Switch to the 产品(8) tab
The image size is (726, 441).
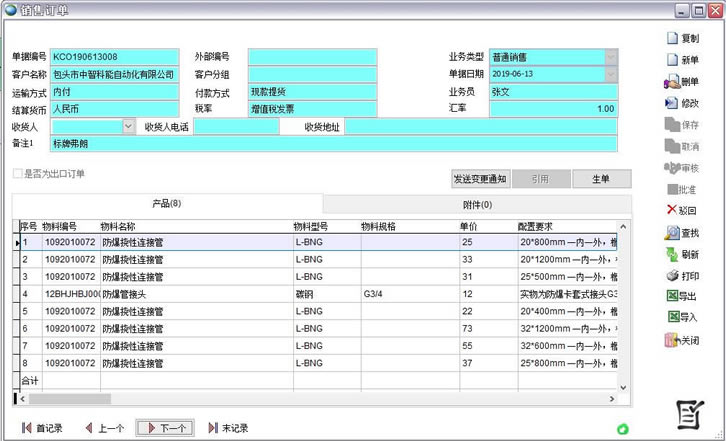coord(167,203)
